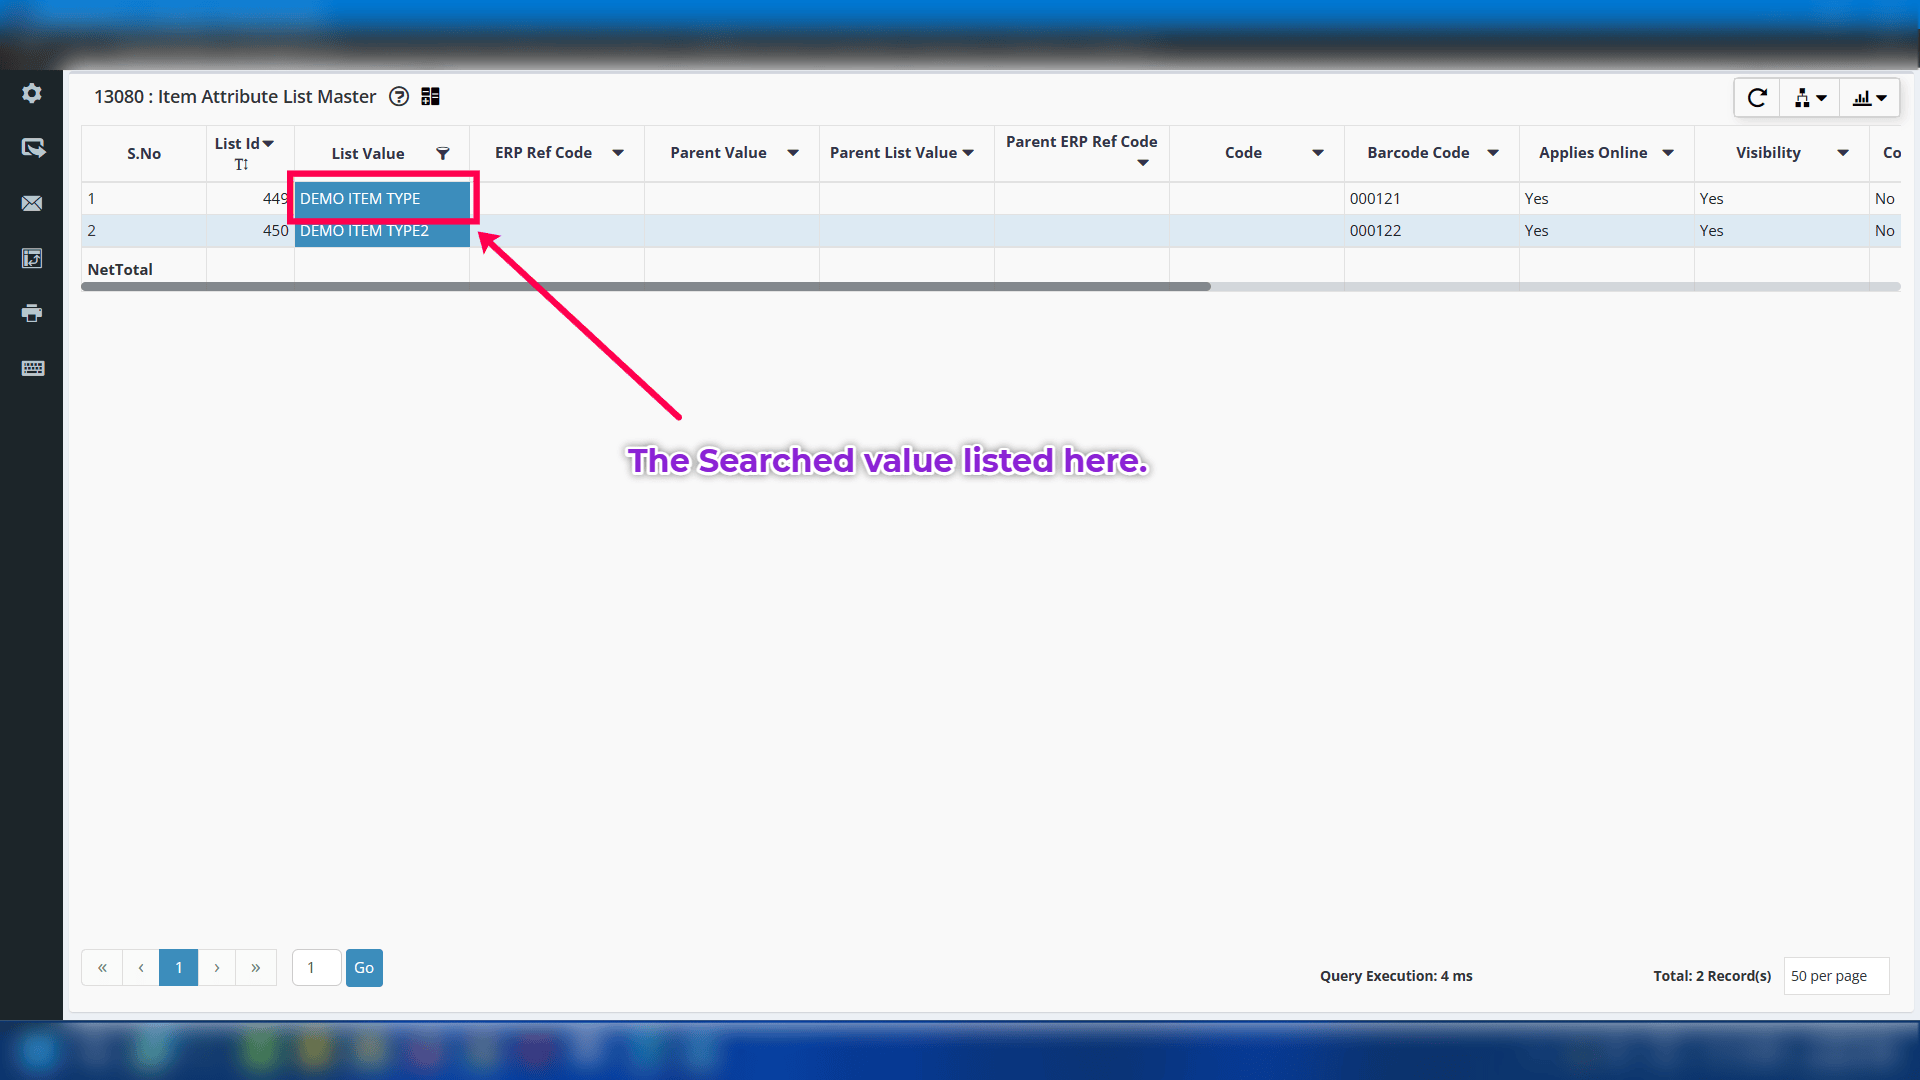Open the hierarchy view dropdown
This screenshot has height=1080, width=1920.
(x=1810, y=98)
